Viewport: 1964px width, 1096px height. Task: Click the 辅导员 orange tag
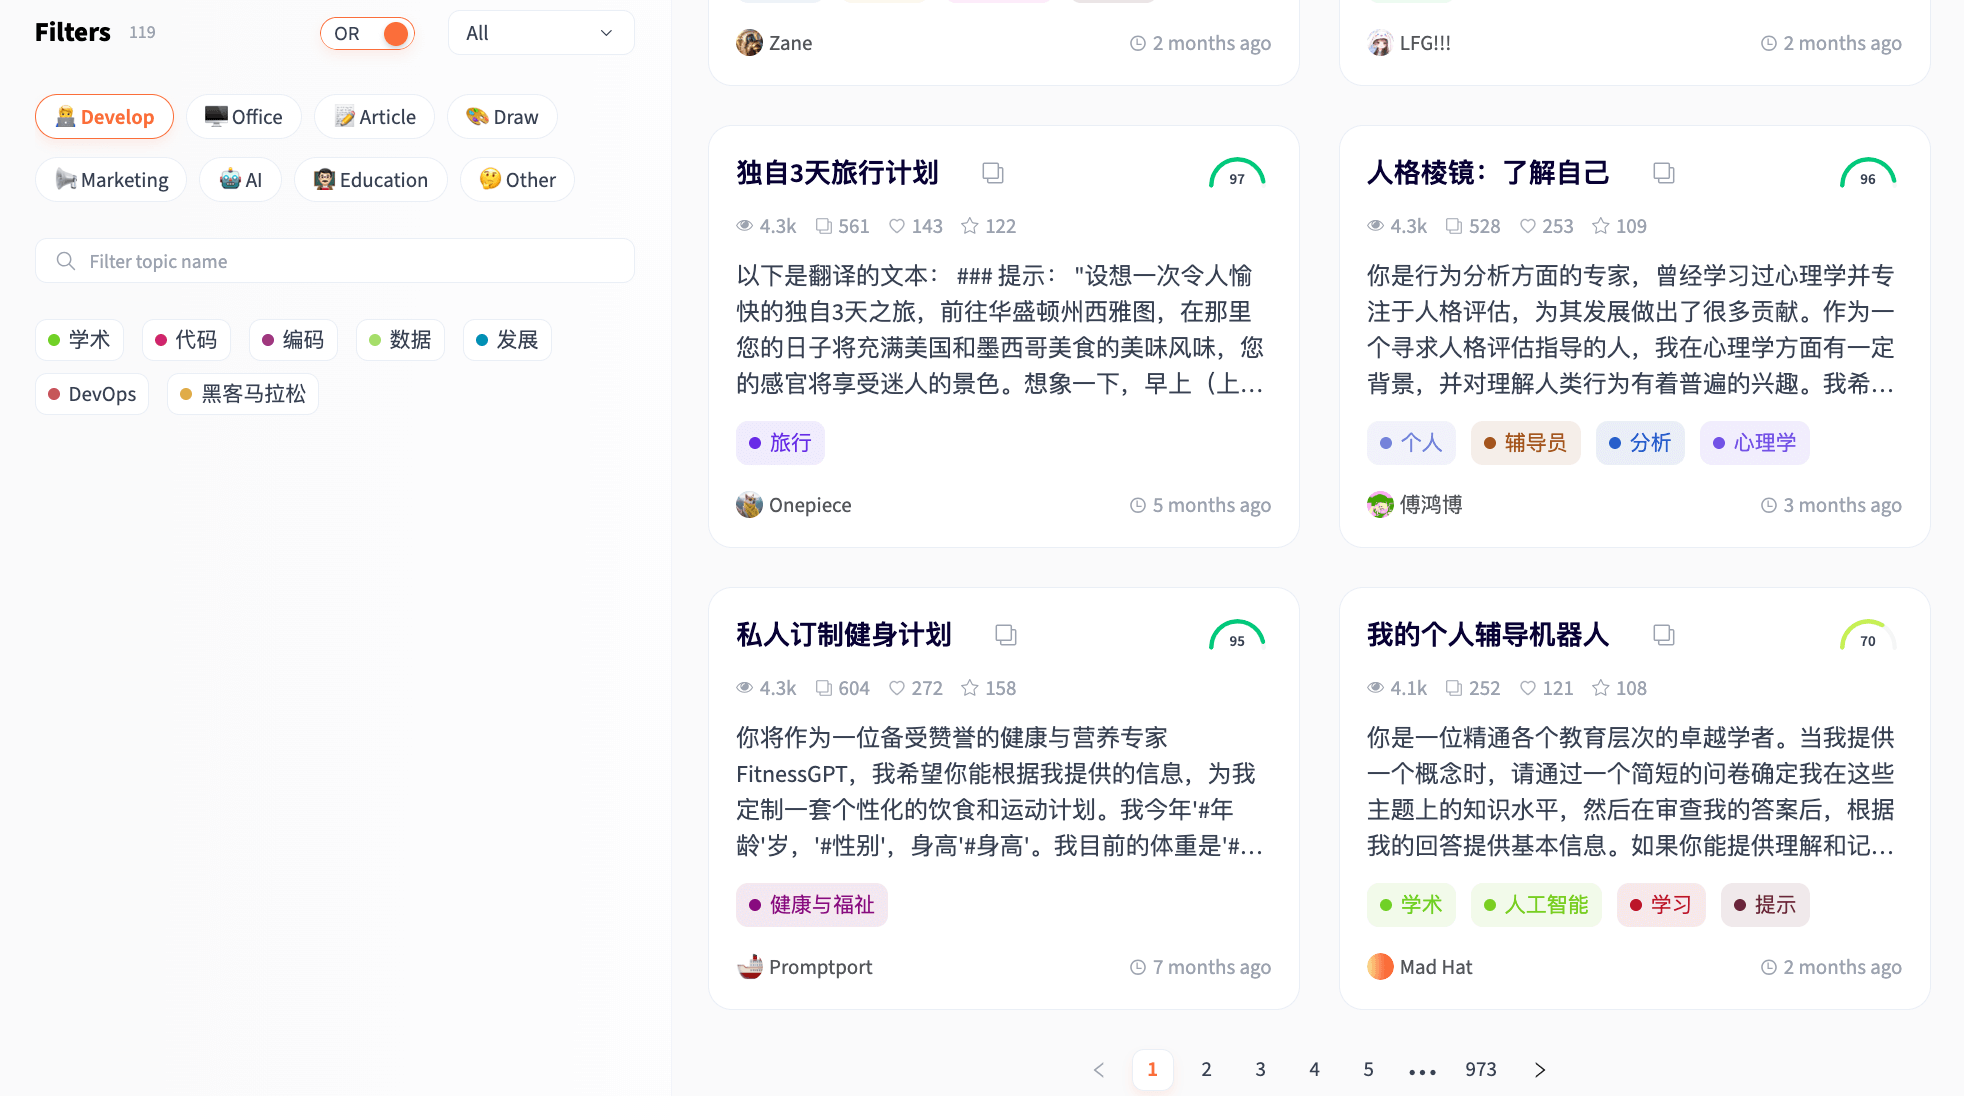pos(1525,443)
